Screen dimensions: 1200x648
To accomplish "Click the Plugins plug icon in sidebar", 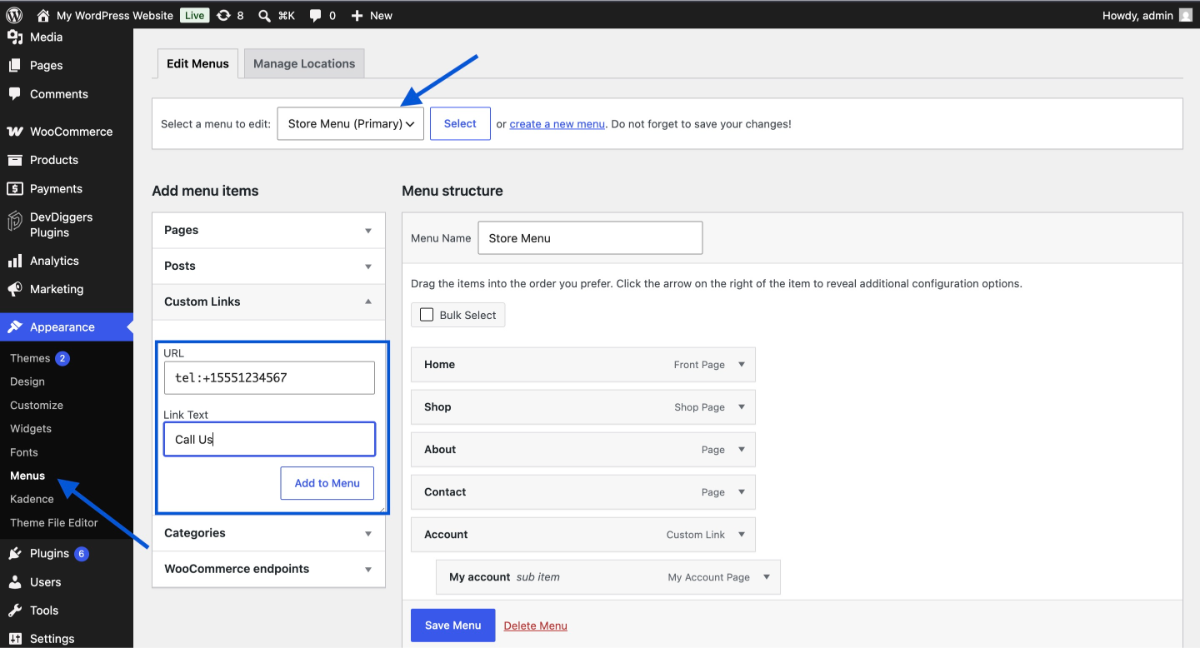I will [x=14, y=553].
